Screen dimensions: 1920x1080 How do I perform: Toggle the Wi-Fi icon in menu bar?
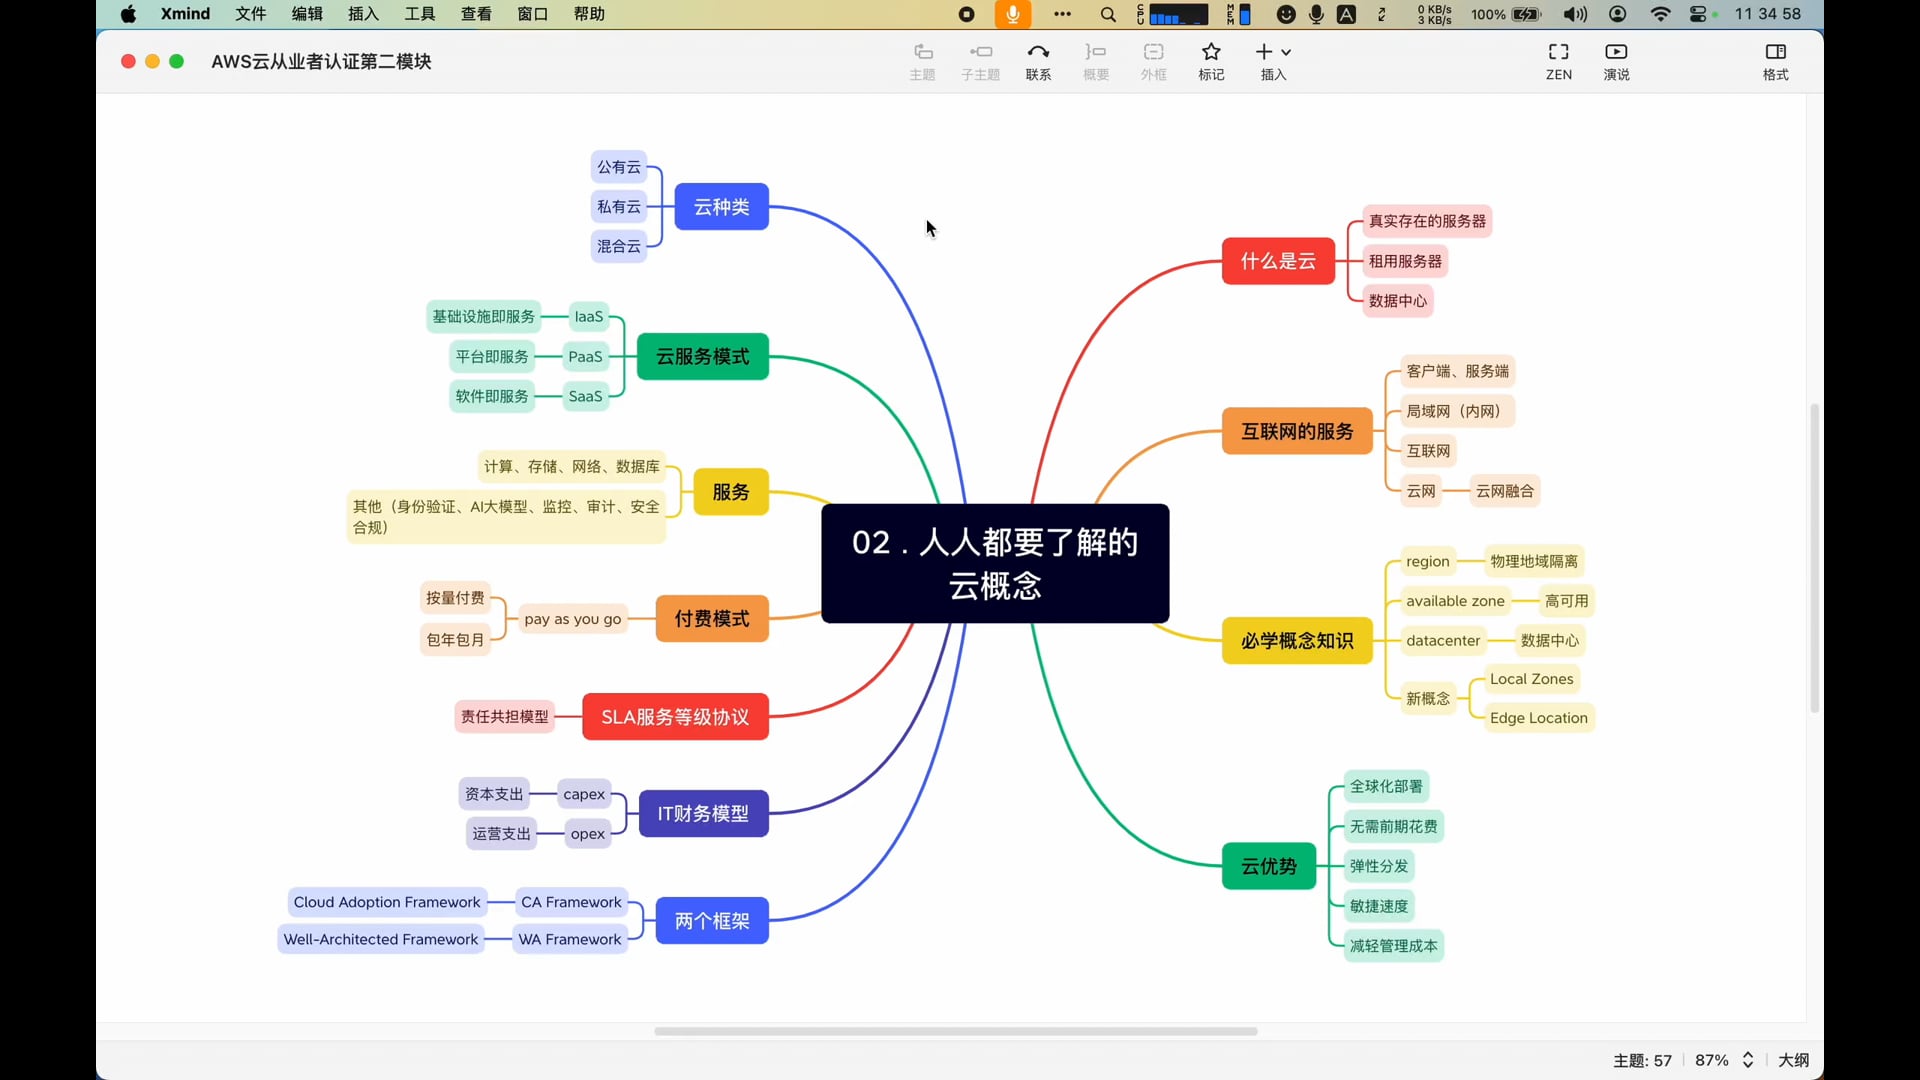coord(1659,14)
